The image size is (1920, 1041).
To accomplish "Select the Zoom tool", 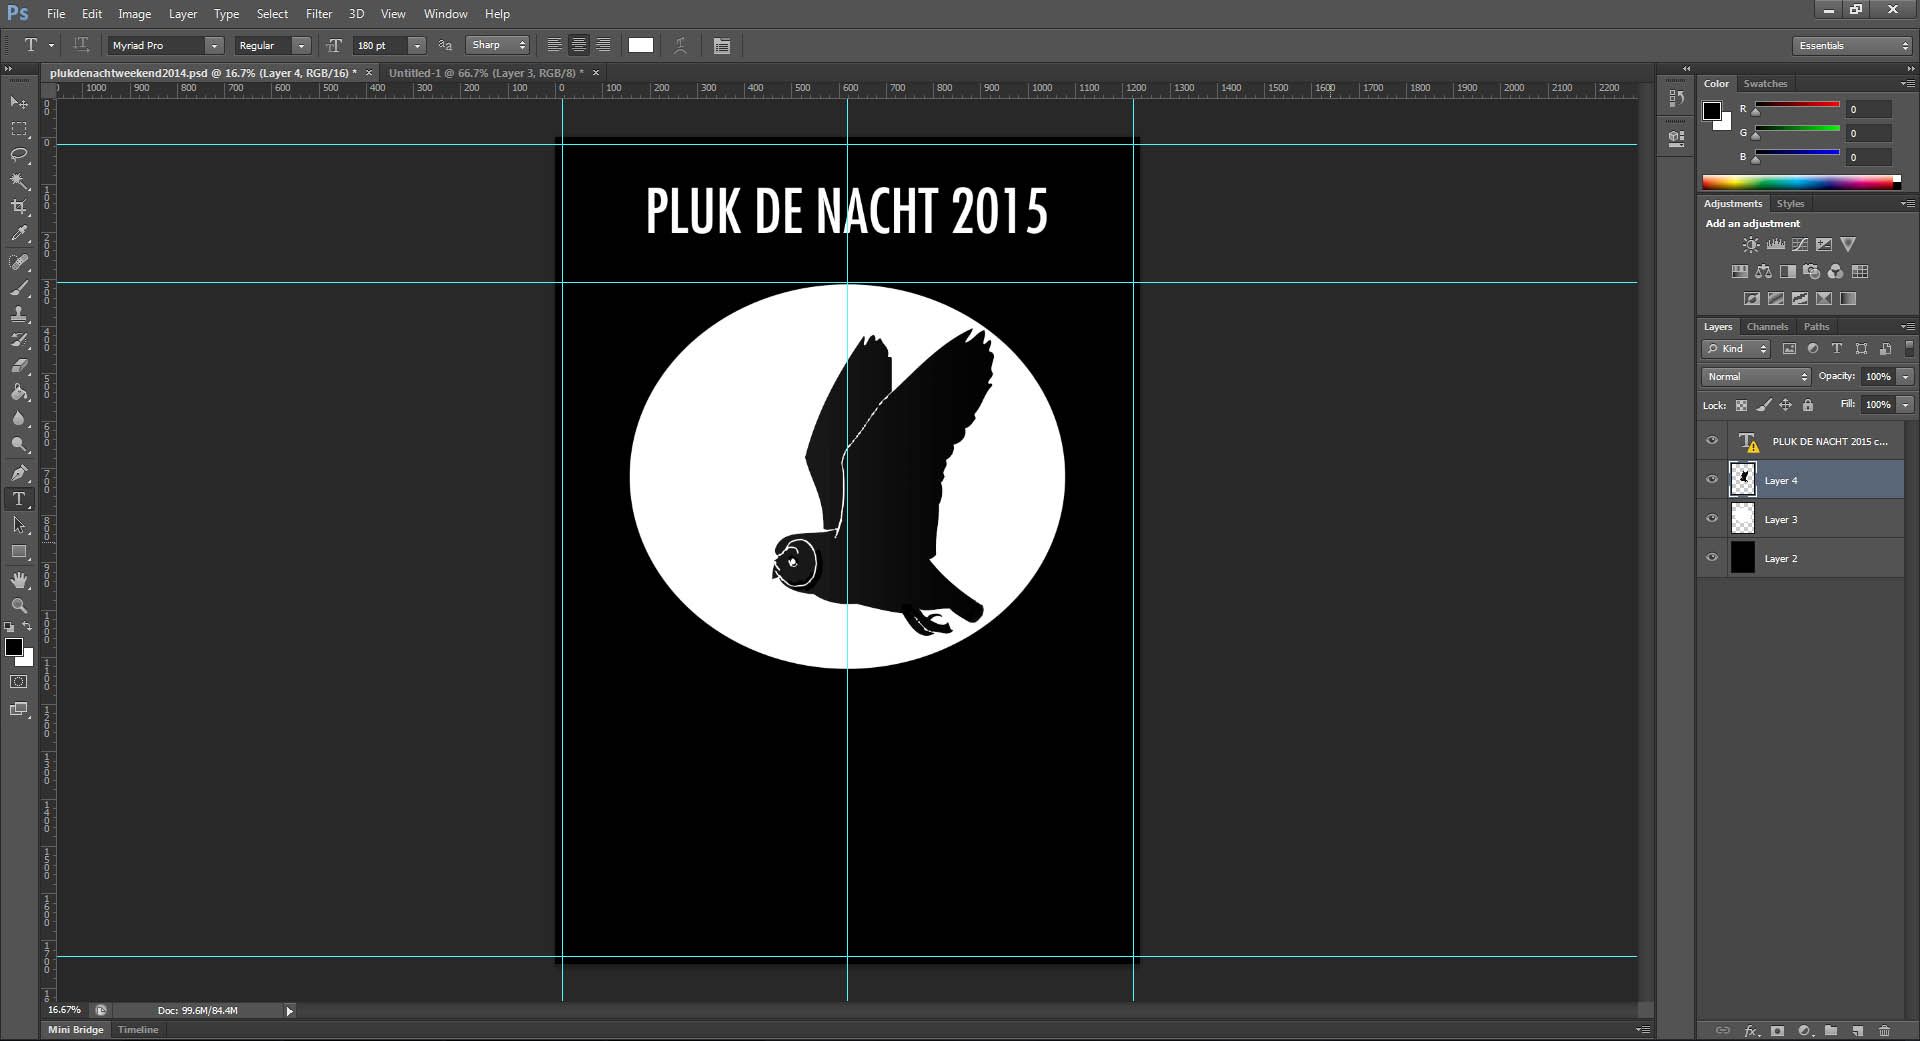I will pos(19,606).
